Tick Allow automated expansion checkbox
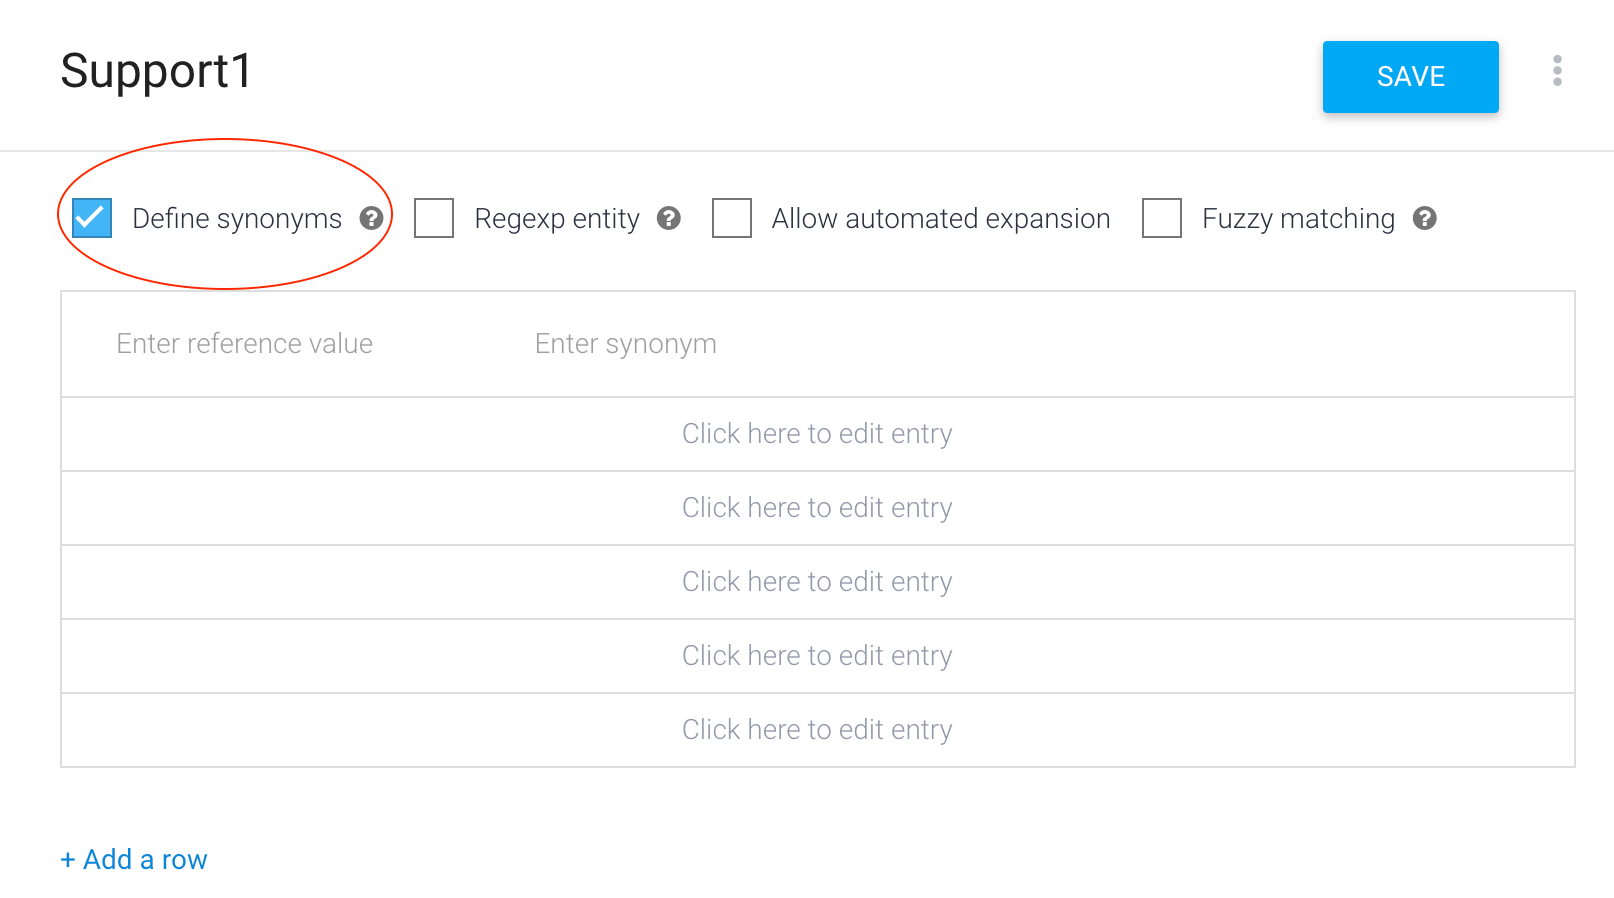 tap(732, 218)
